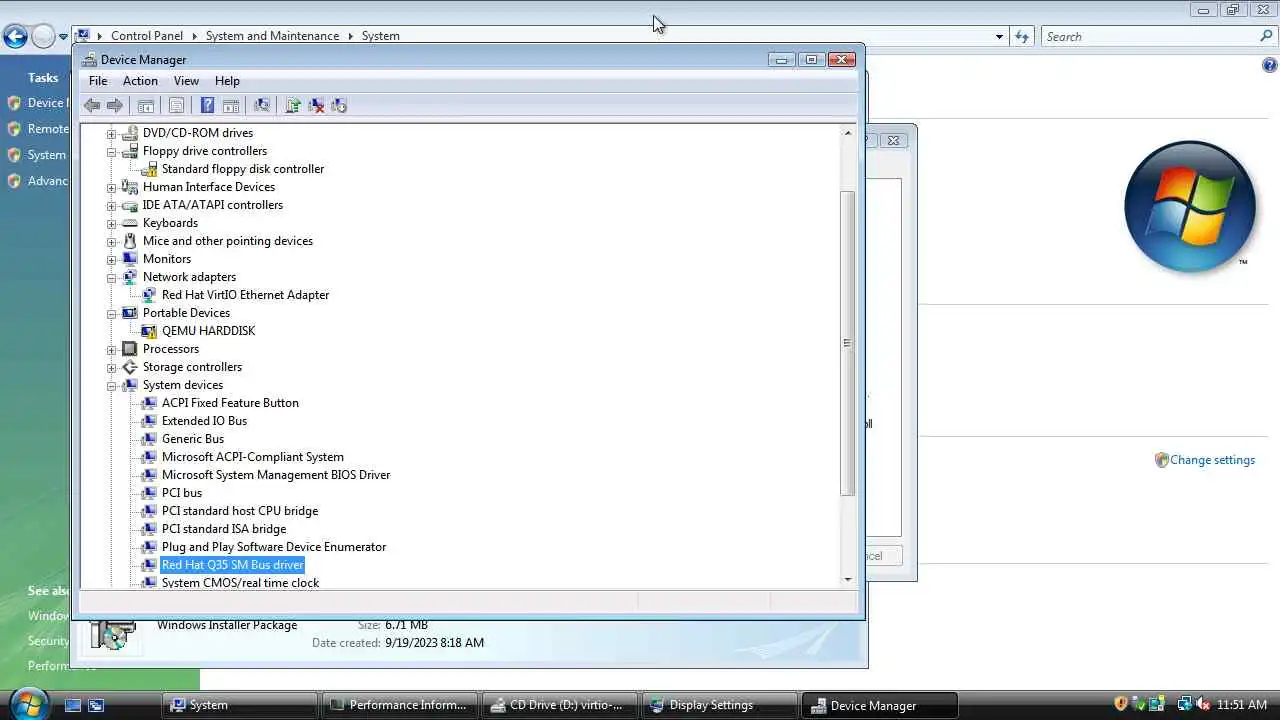This screenshot has width=1280, height=720.
Task: Click the Uninstall device icon with red X
Action: (316, 105)
